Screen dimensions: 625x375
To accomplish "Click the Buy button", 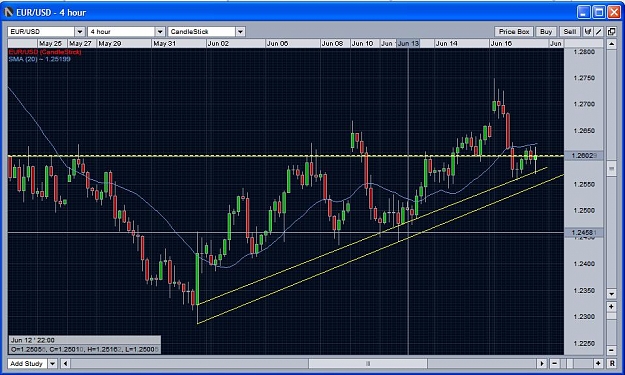I will (546, 31).
